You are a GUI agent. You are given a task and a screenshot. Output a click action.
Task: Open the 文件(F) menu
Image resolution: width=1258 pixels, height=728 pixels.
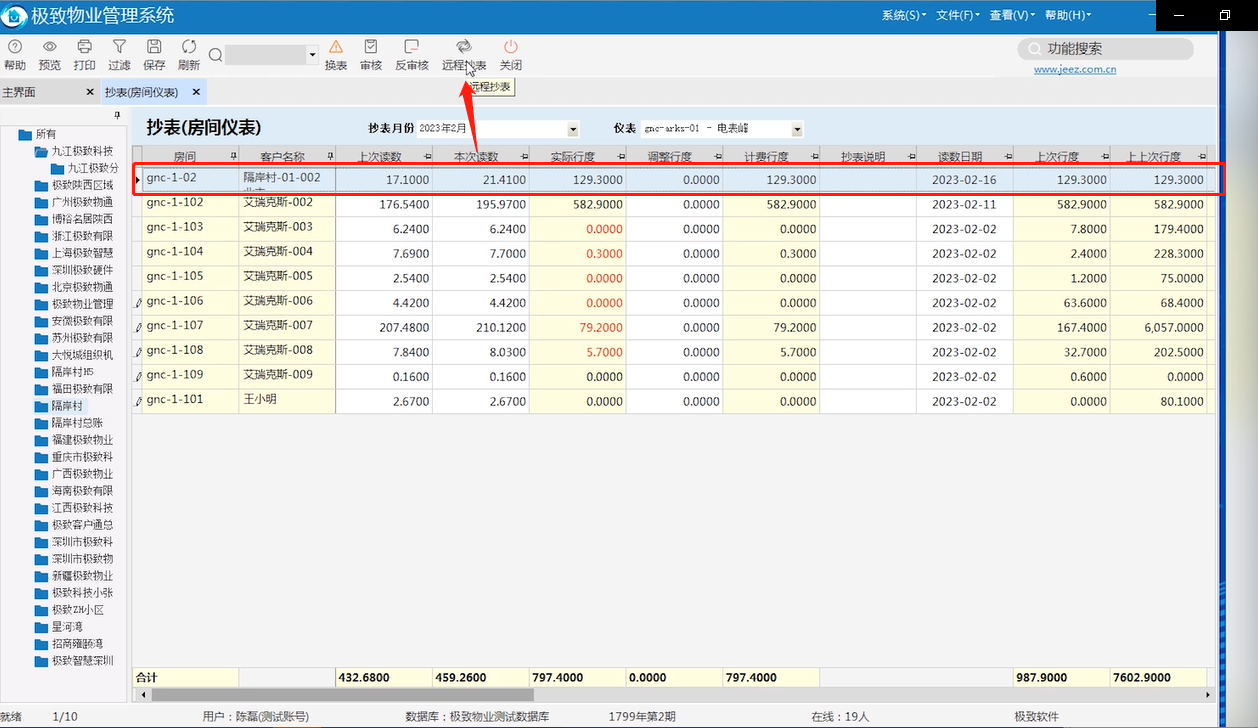point(958,15)
